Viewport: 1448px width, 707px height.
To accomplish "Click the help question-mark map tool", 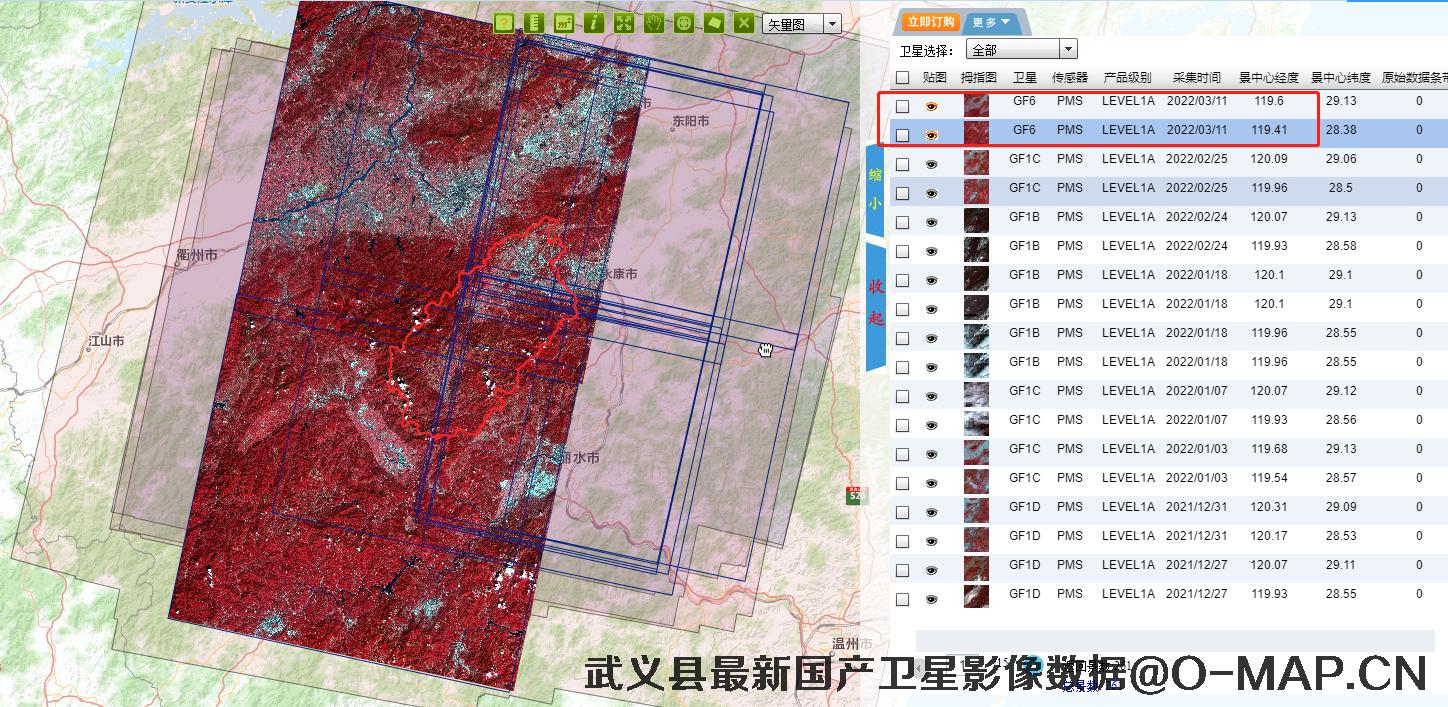I will 505,23.
